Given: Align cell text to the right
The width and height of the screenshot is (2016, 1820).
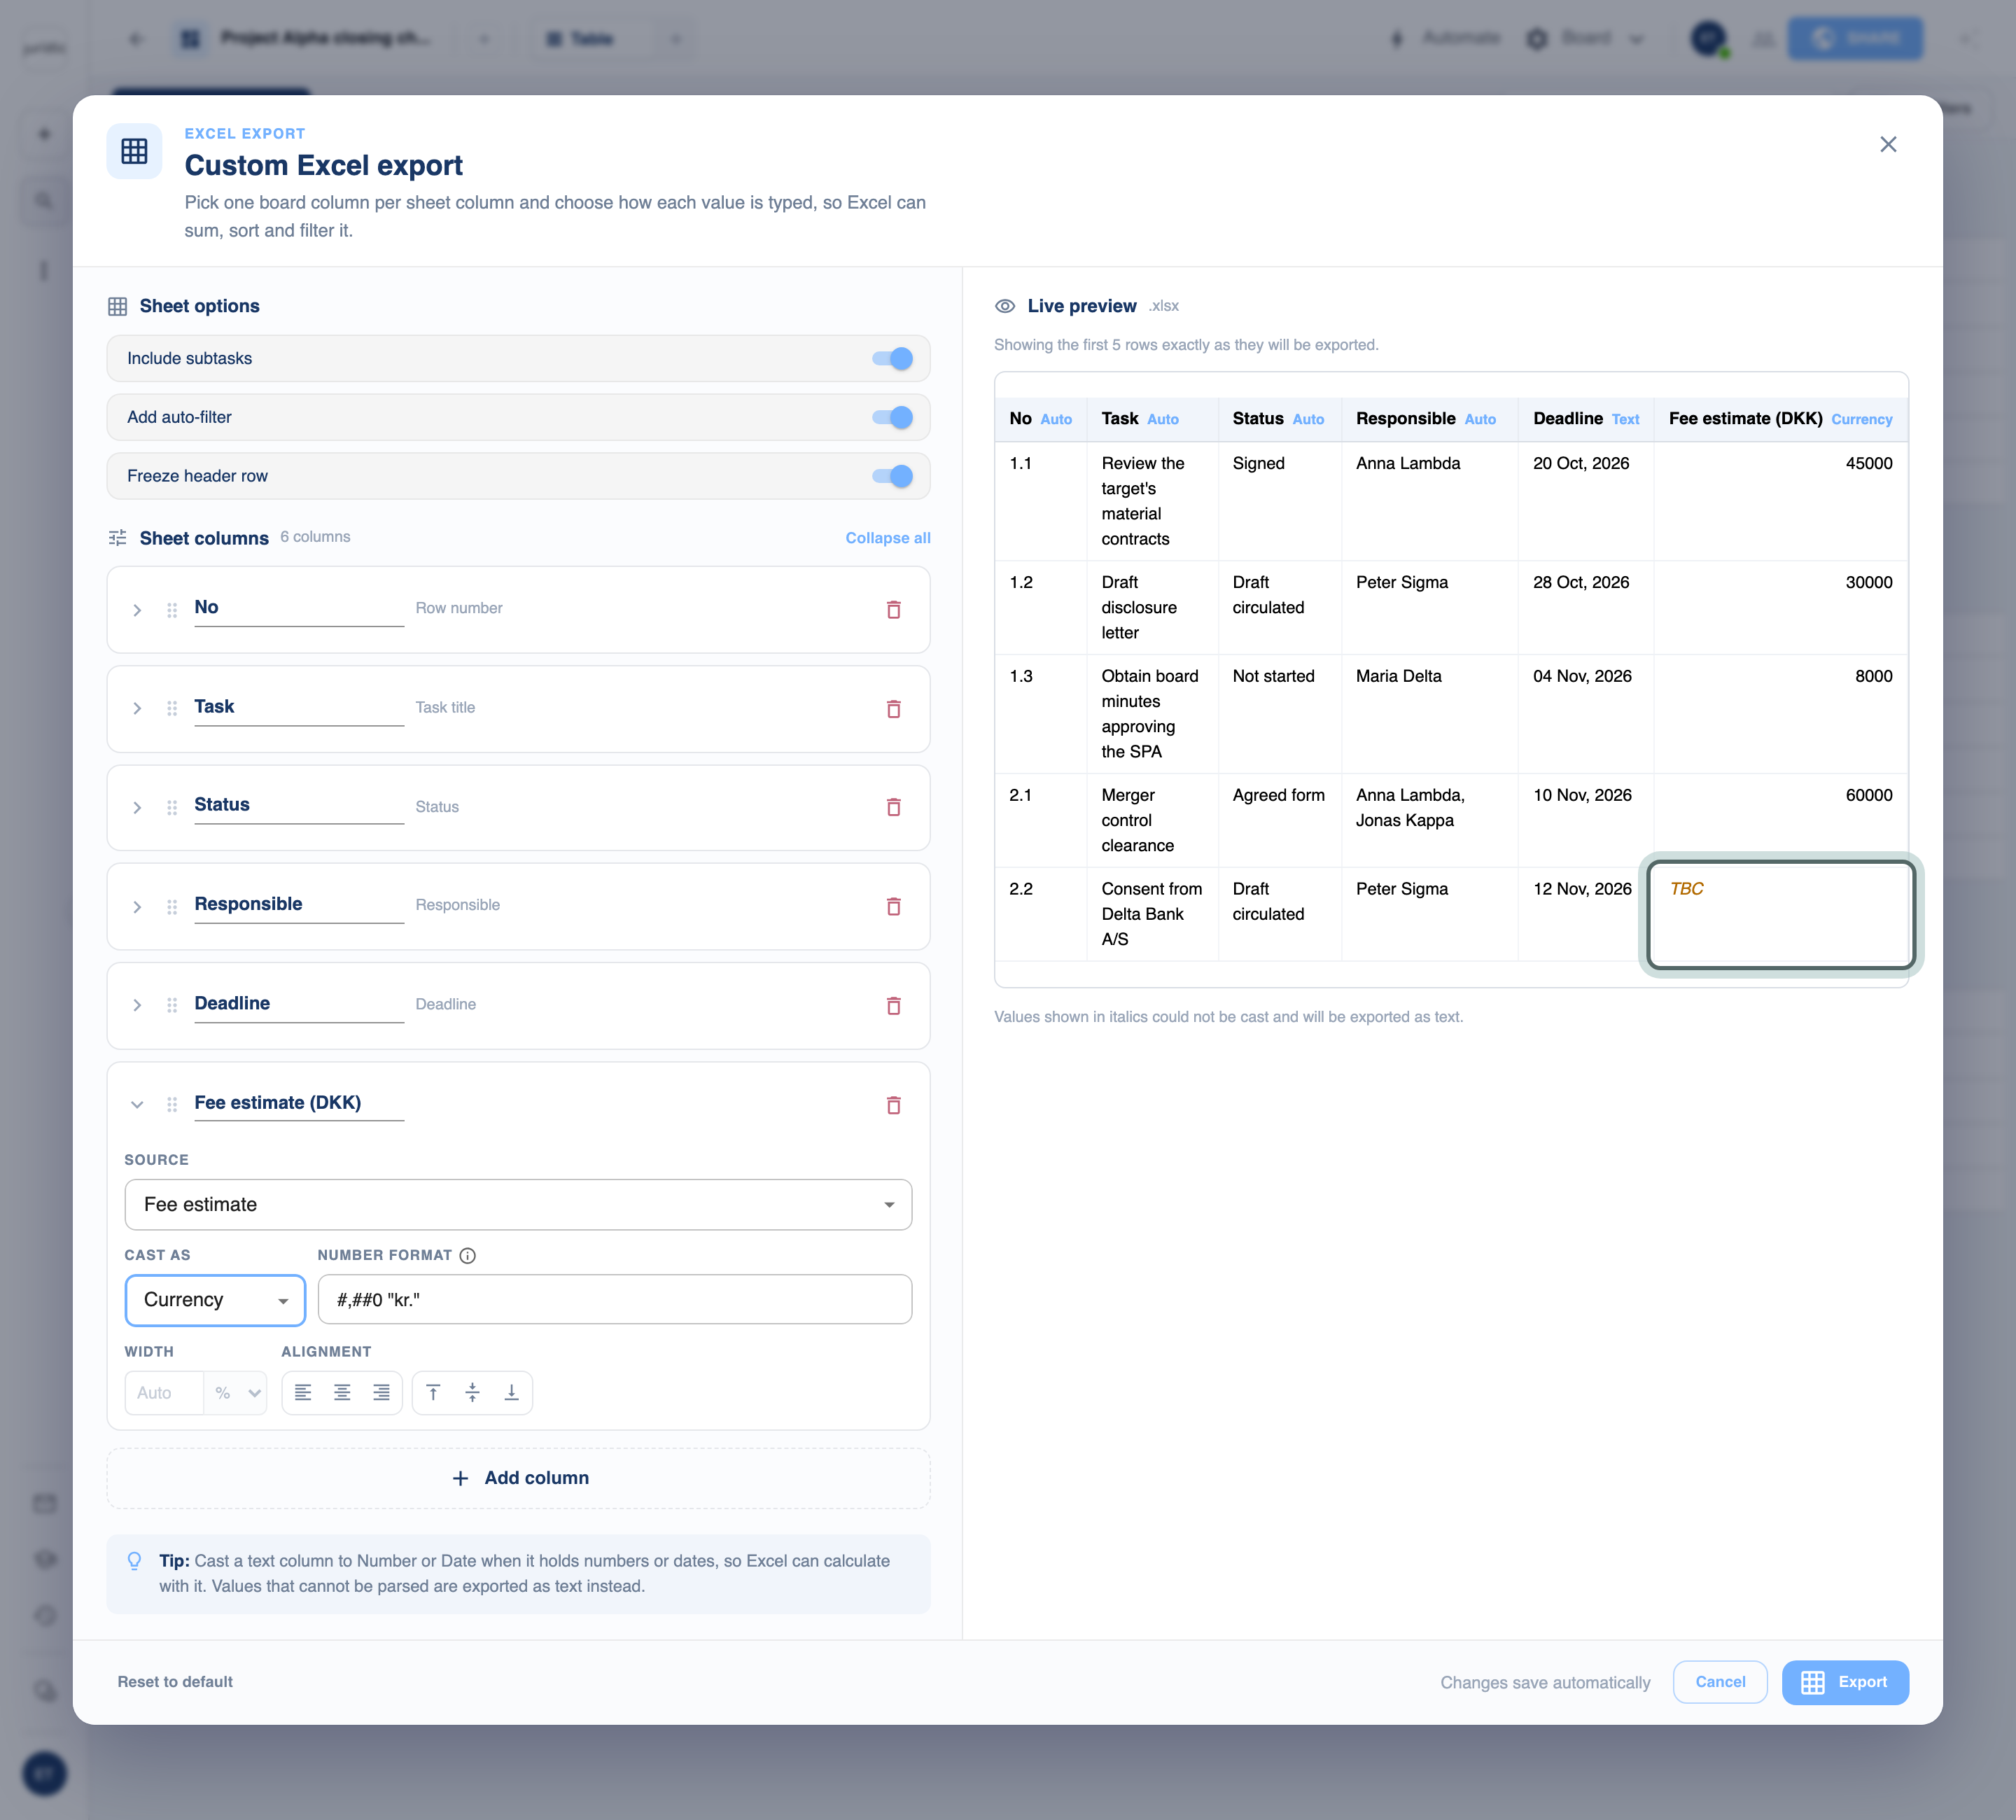Looking at the screenshot, I should coord(381,1393).
